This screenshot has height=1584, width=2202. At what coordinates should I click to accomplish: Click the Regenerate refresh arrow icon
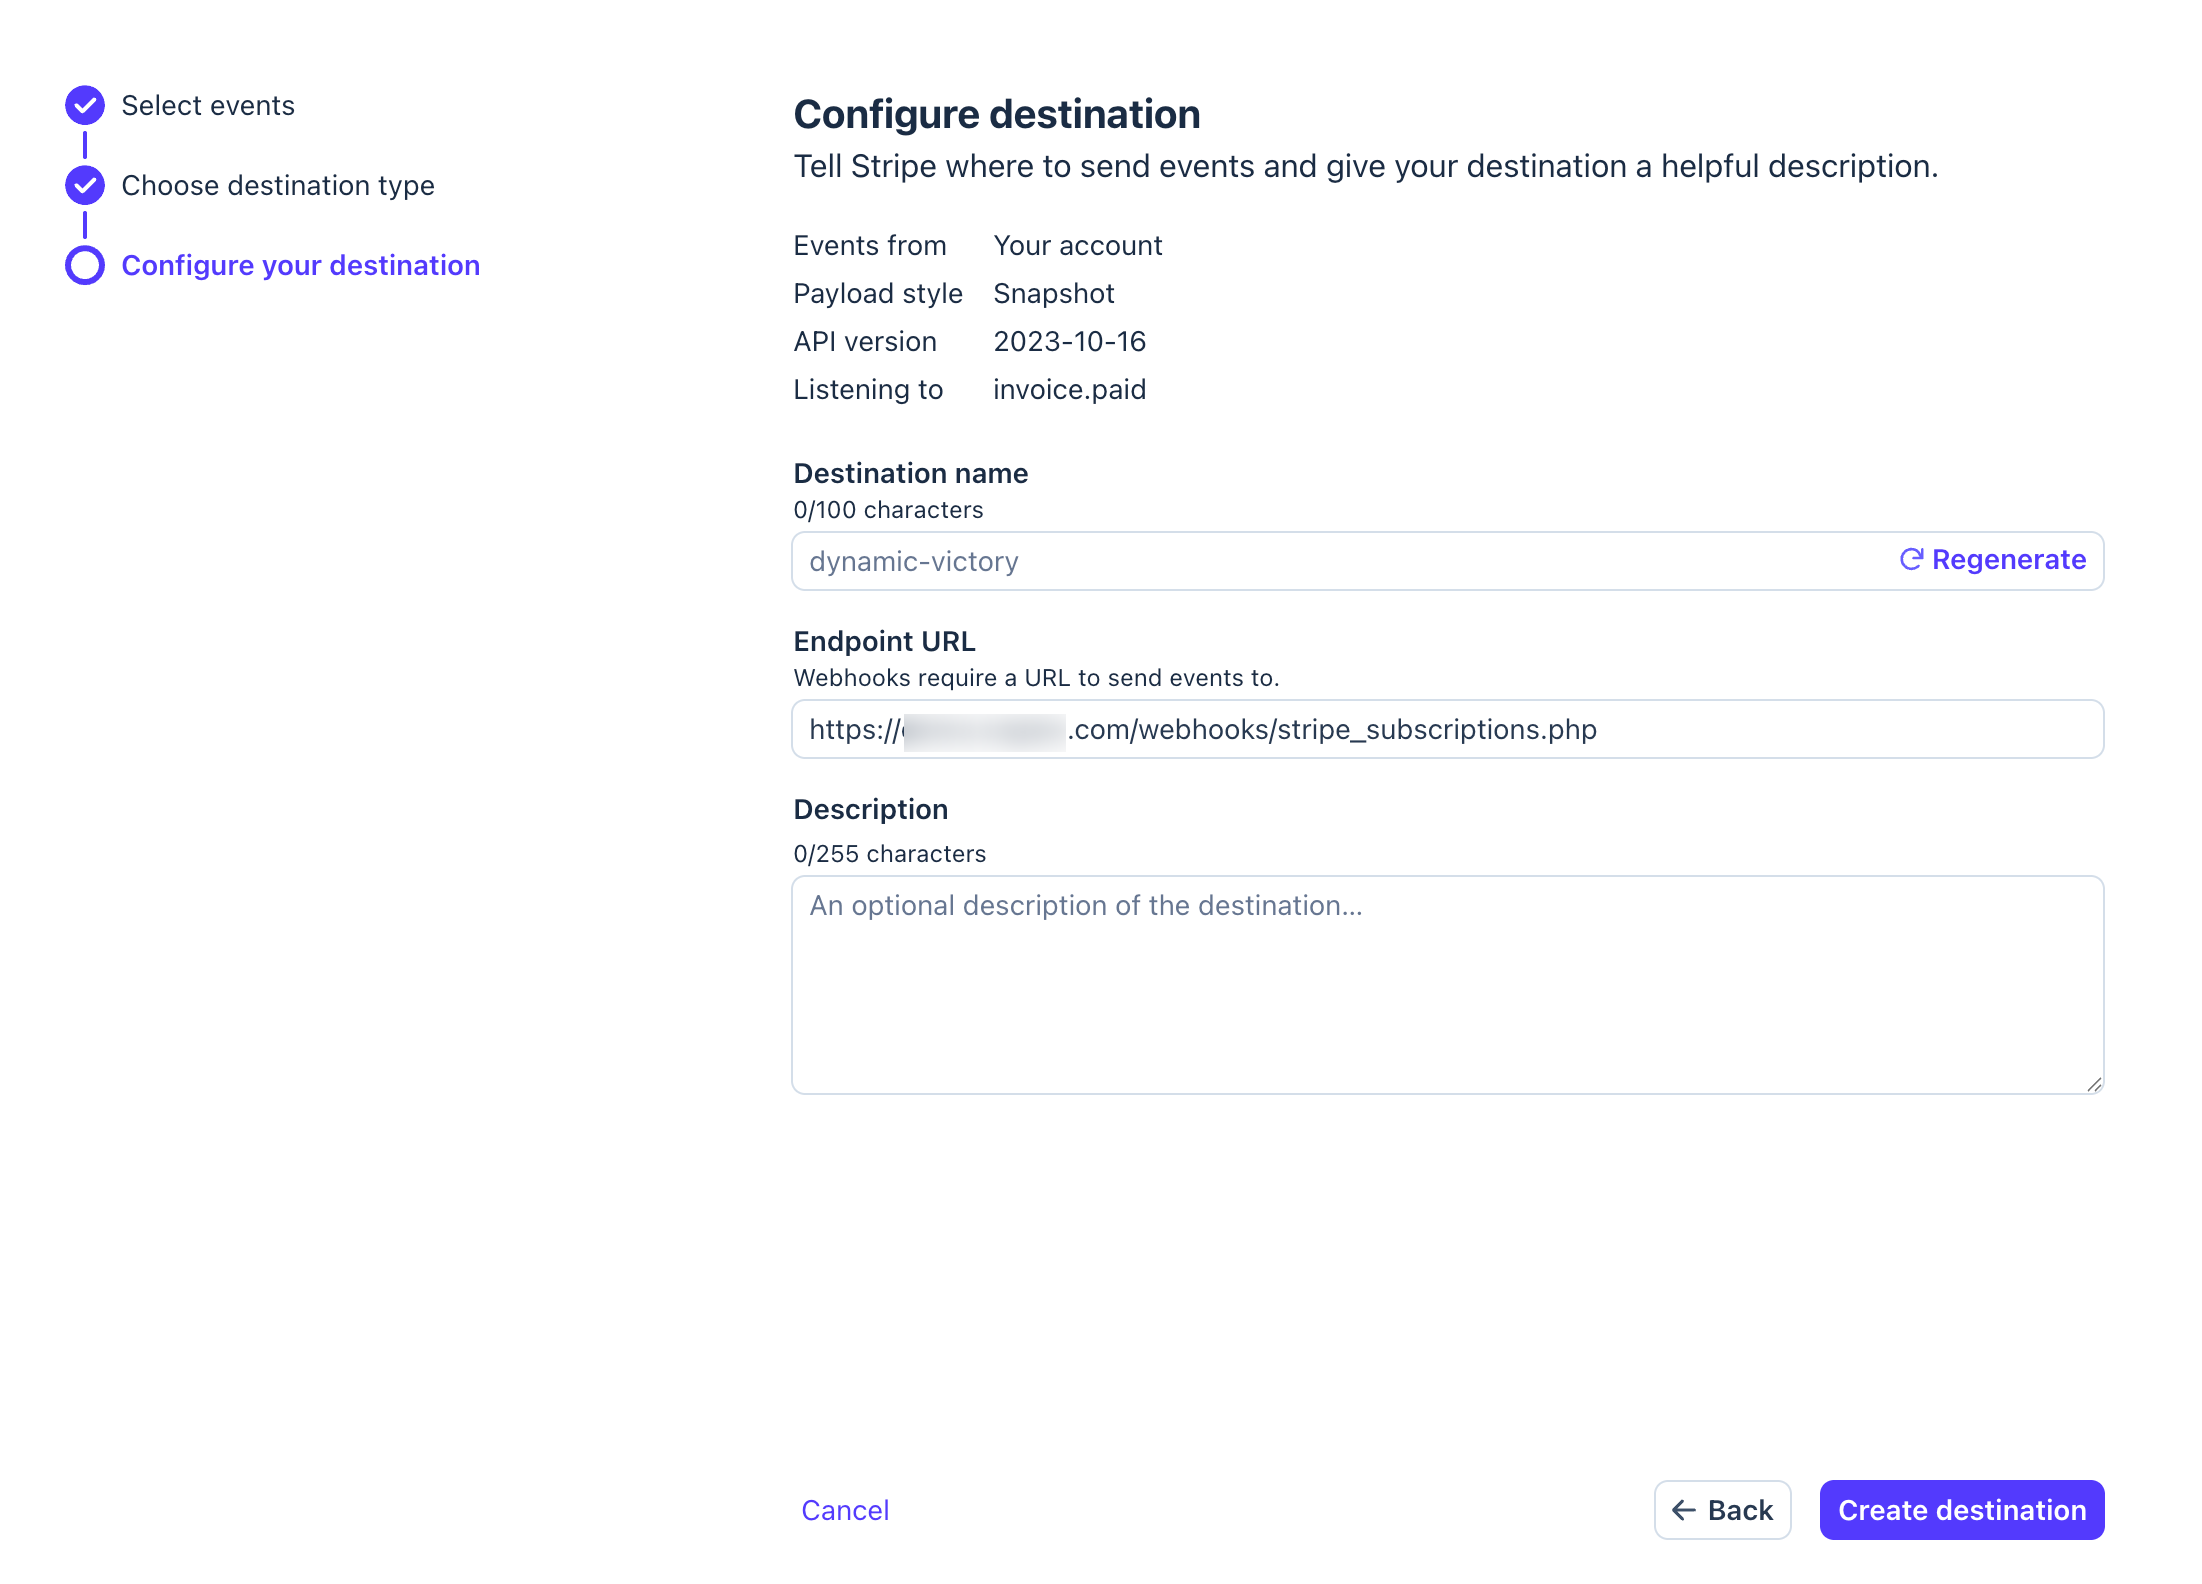tap(1911, 559)
